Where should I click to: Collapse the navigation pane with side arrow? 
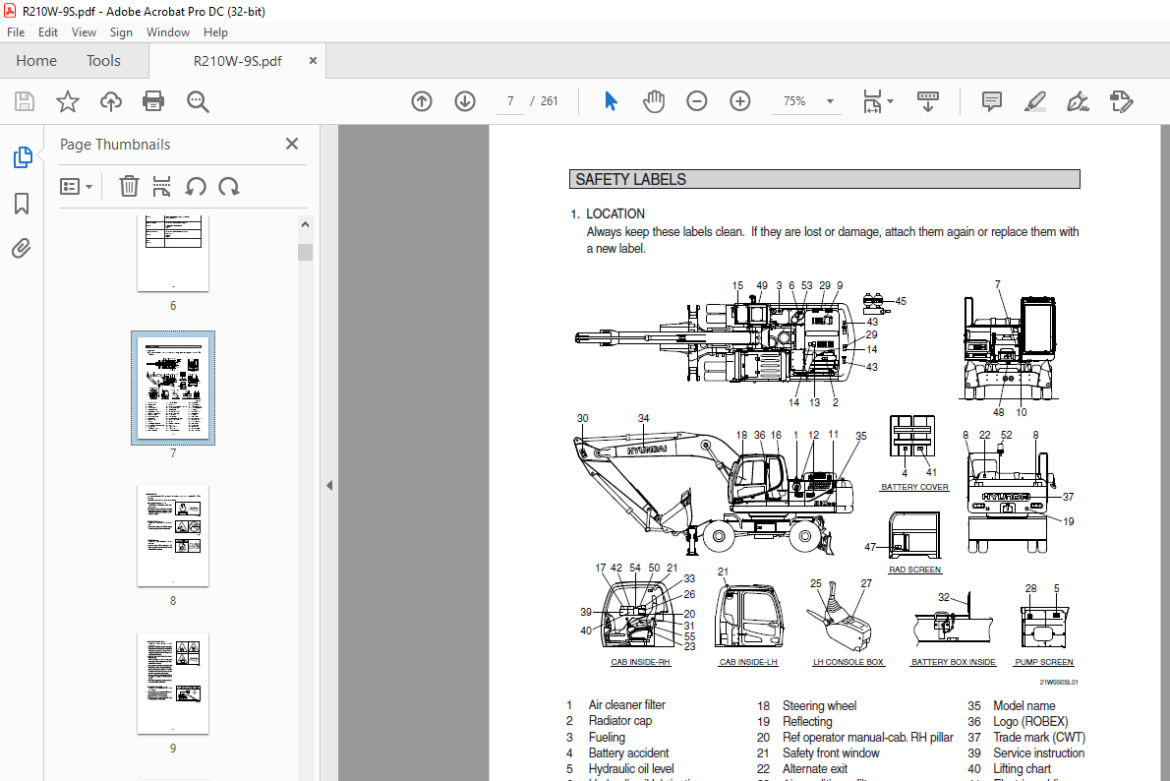tap(329, 485)
